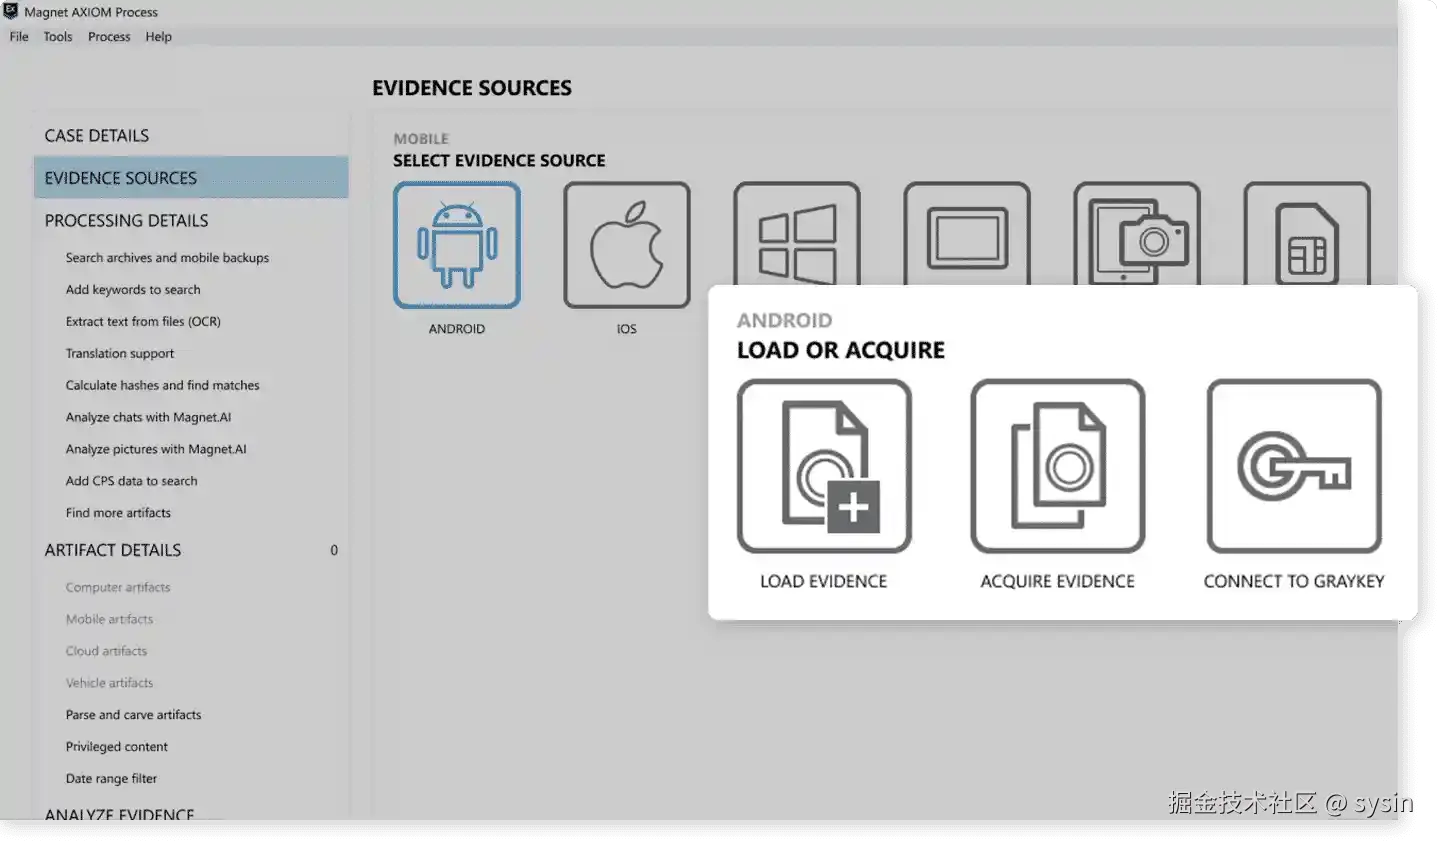Choose the Windows phone evidence source icon
The width and height of the screenshot is (1438, 841).
click(797, 235)
